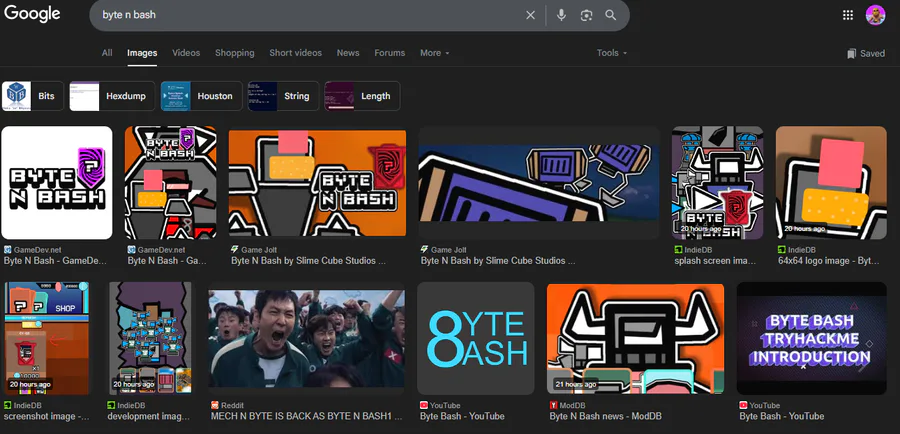This screenshot has width=900, height=434.
Task: Select the String suggestion chip
Action: coord(284,96)
